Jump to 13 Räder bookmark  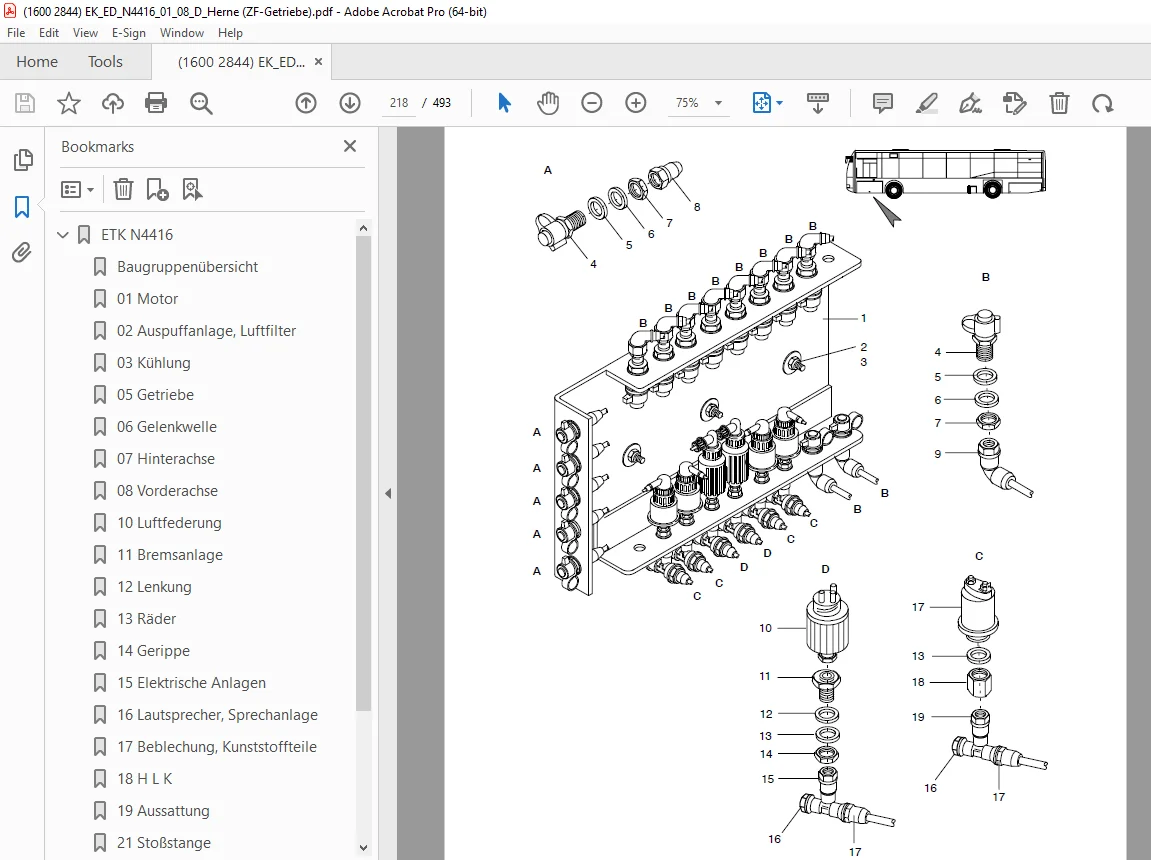(146, 619)
